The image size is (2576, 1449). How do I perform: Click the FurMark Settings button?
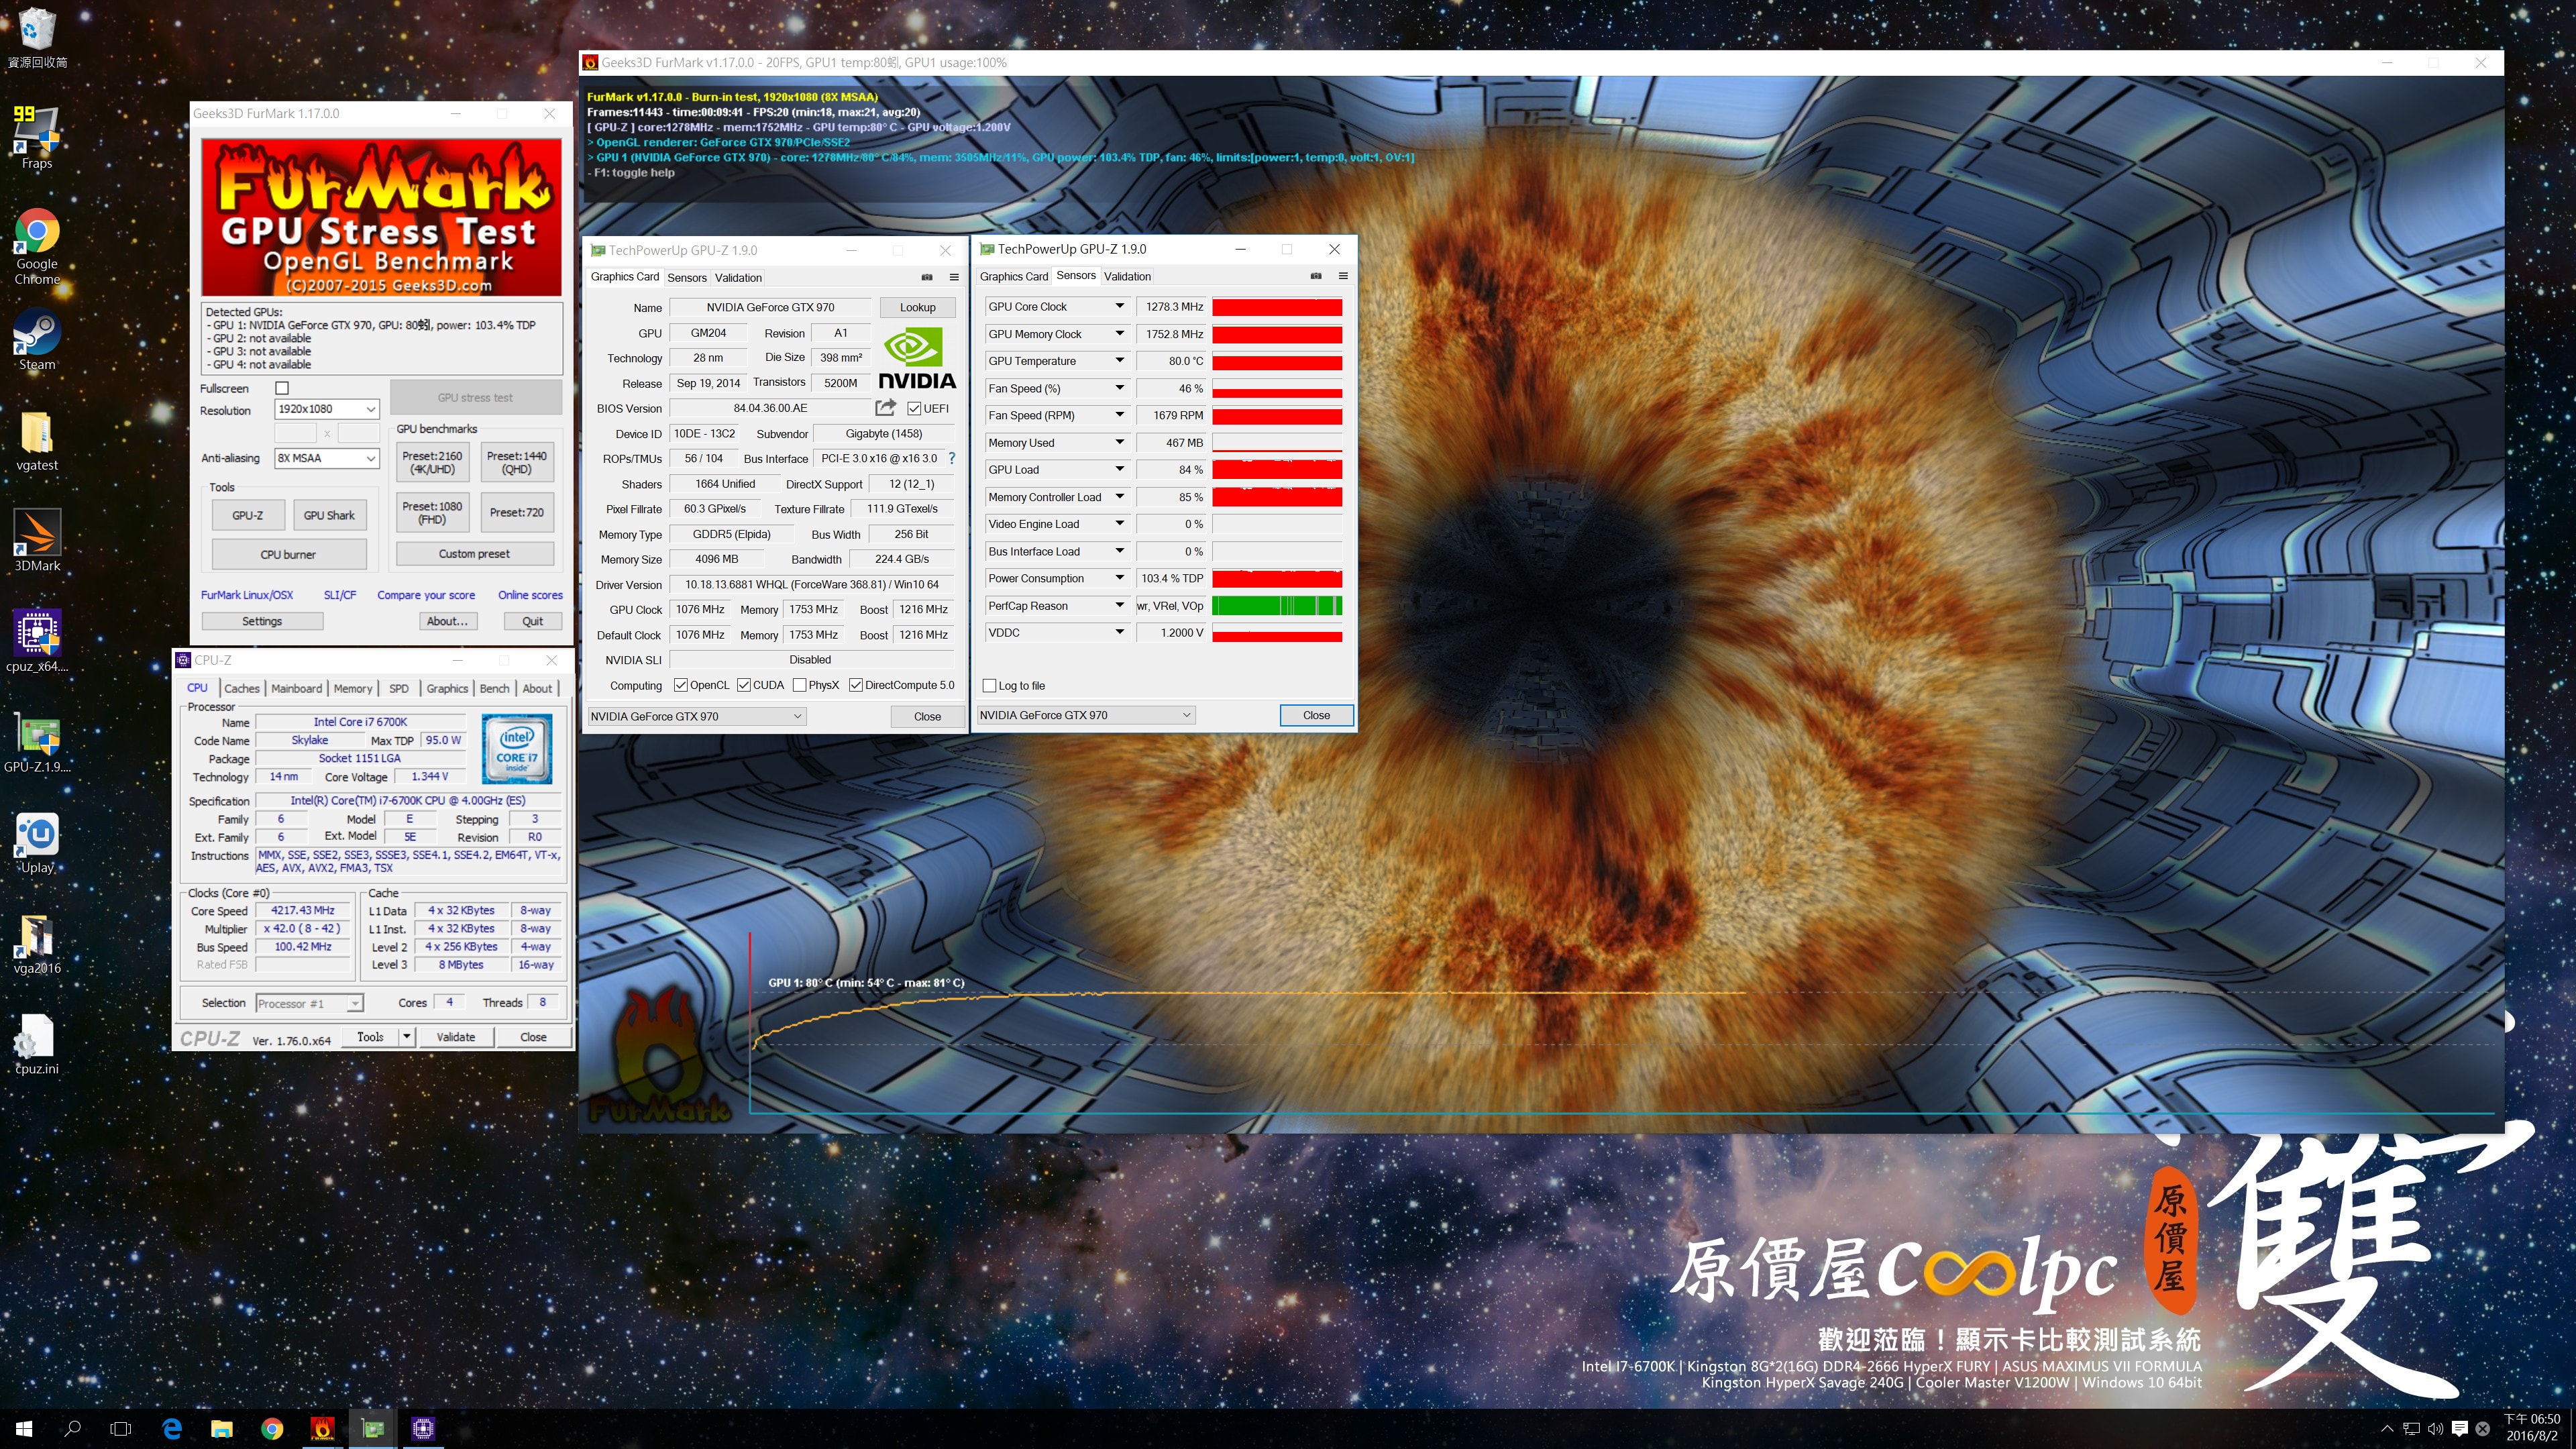pyautogui.click(x=262, y=621)
